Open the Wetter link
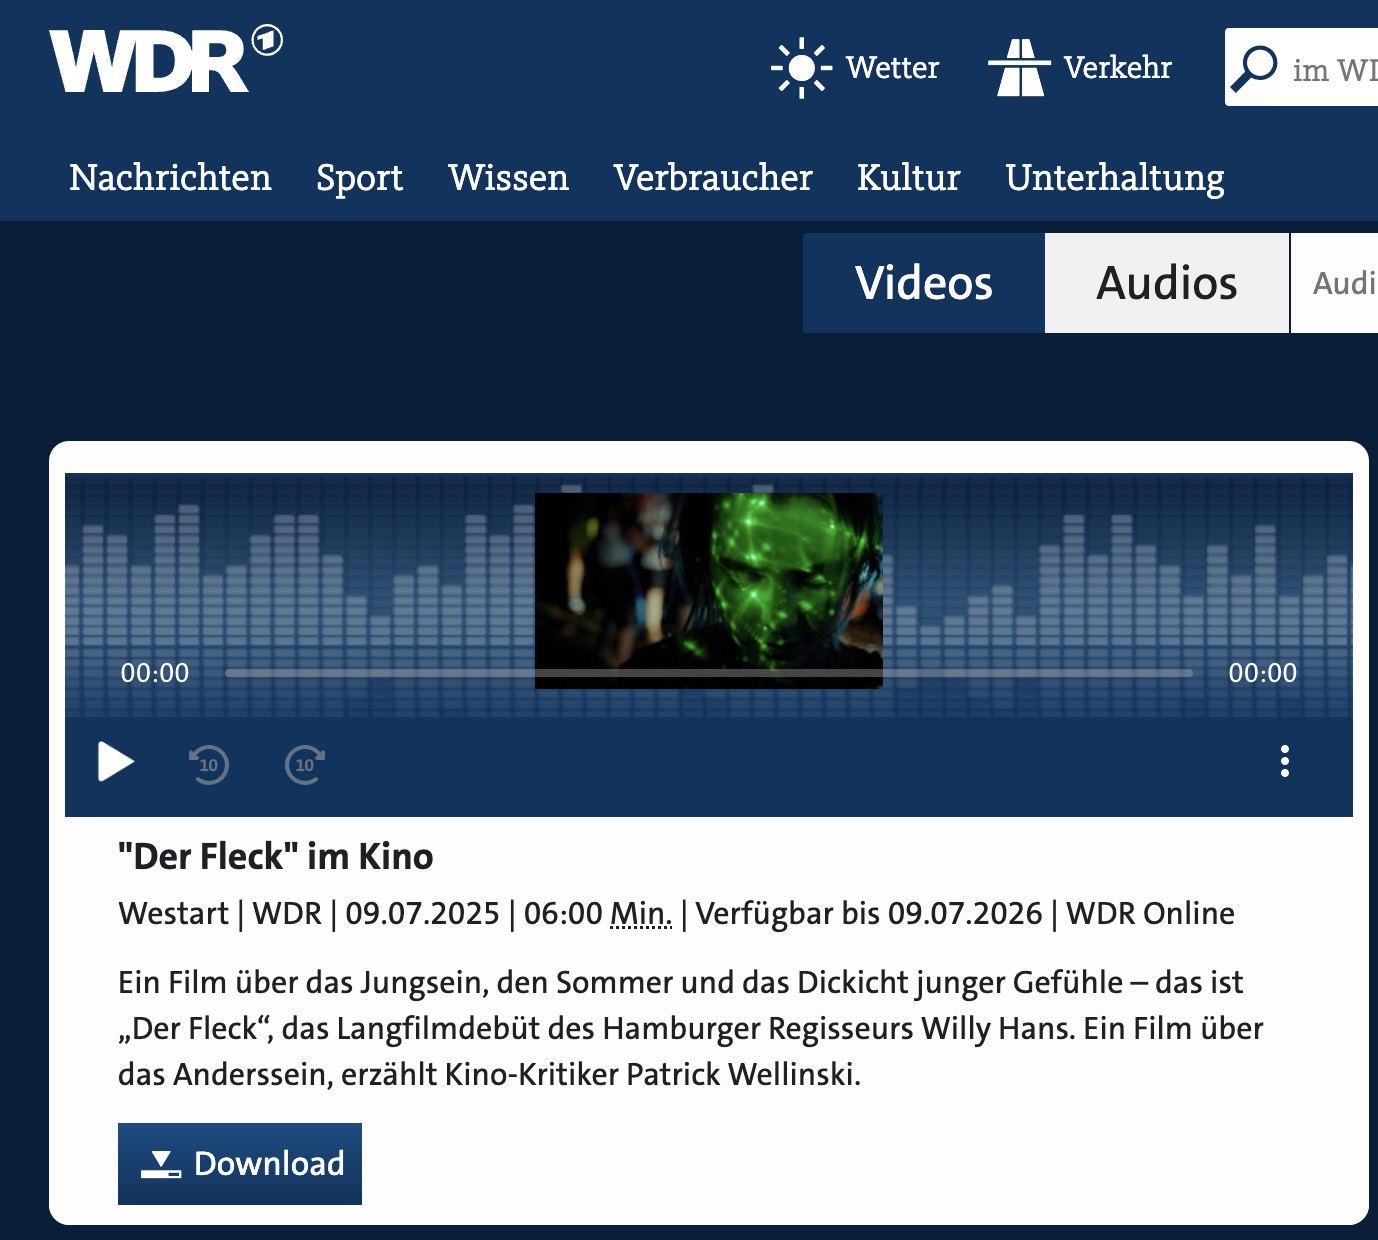The image size is (1378, 1240). [892, 68]
